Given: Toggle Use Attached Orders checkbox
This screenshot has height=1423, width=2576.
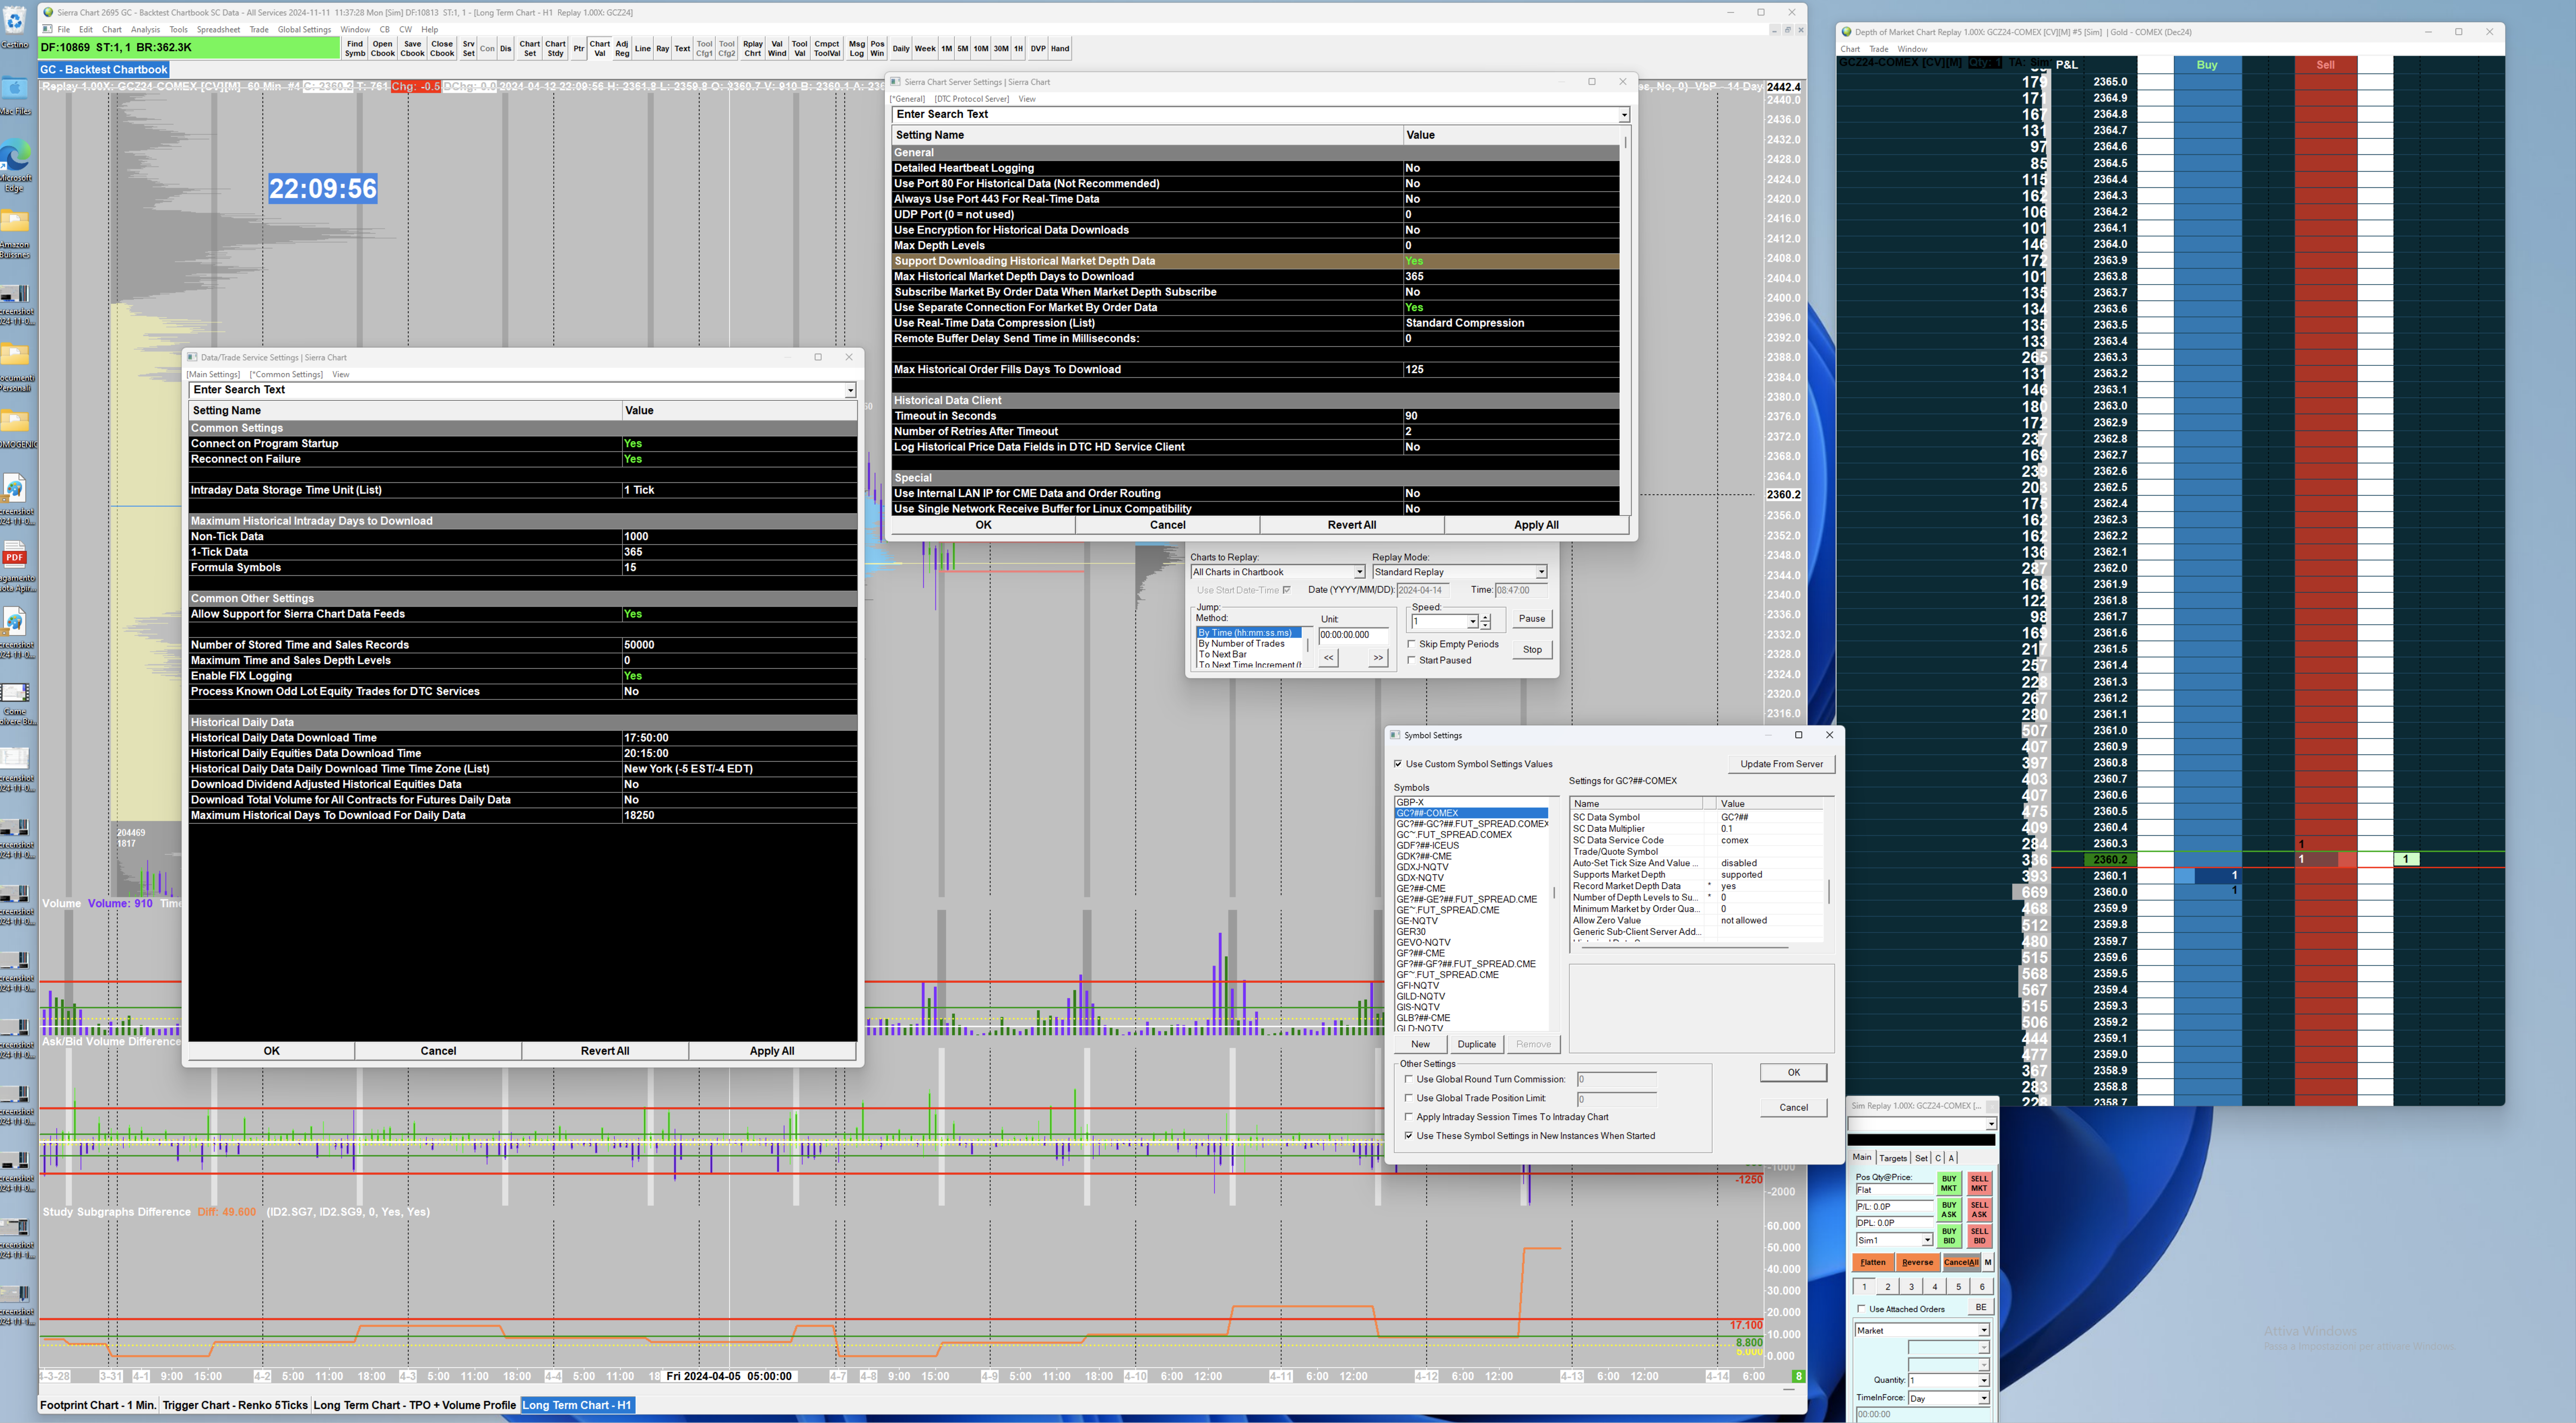Looking at the screenshot, I should coord(1861,1309).
